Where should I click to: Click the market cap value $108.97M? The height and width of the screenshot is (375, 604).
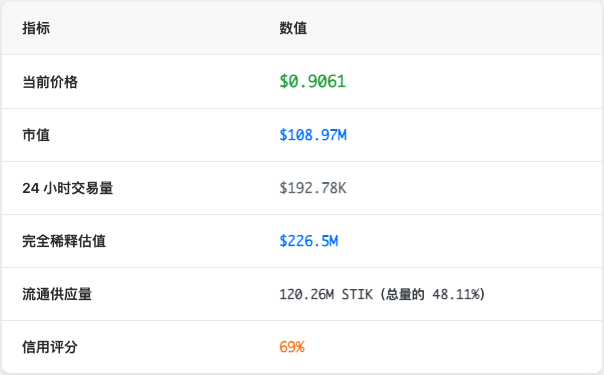tap(313, 135)
